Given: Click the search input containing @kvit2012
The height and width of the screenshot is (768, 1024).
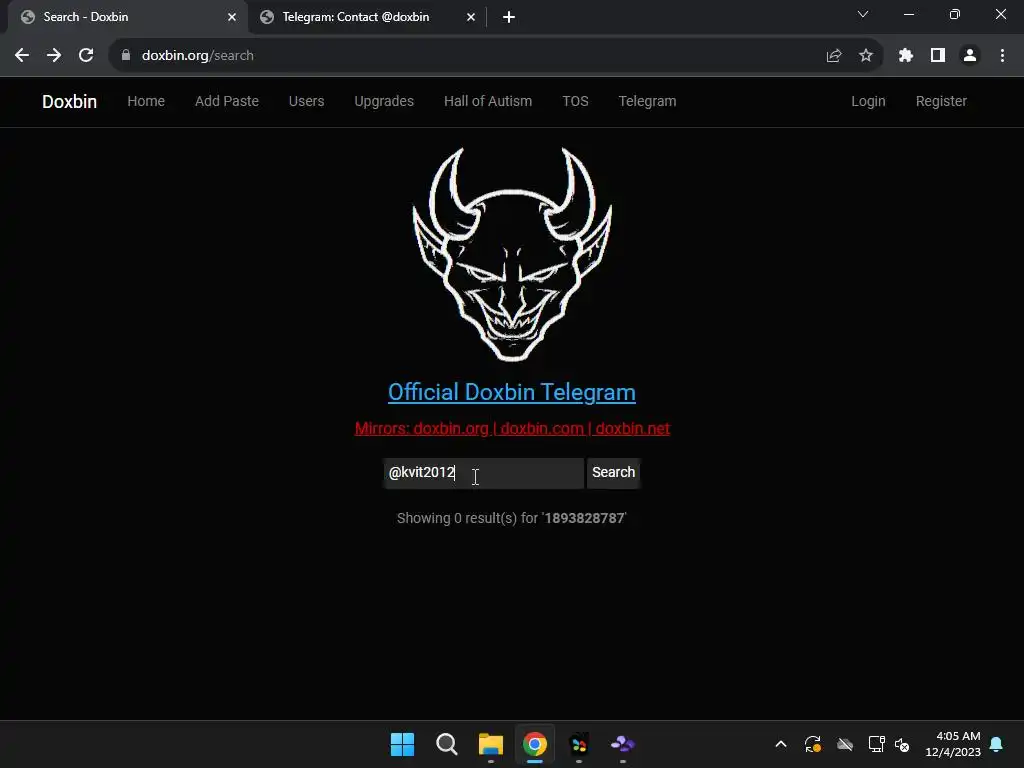Looking at the screenshot, I should point(483,473).
